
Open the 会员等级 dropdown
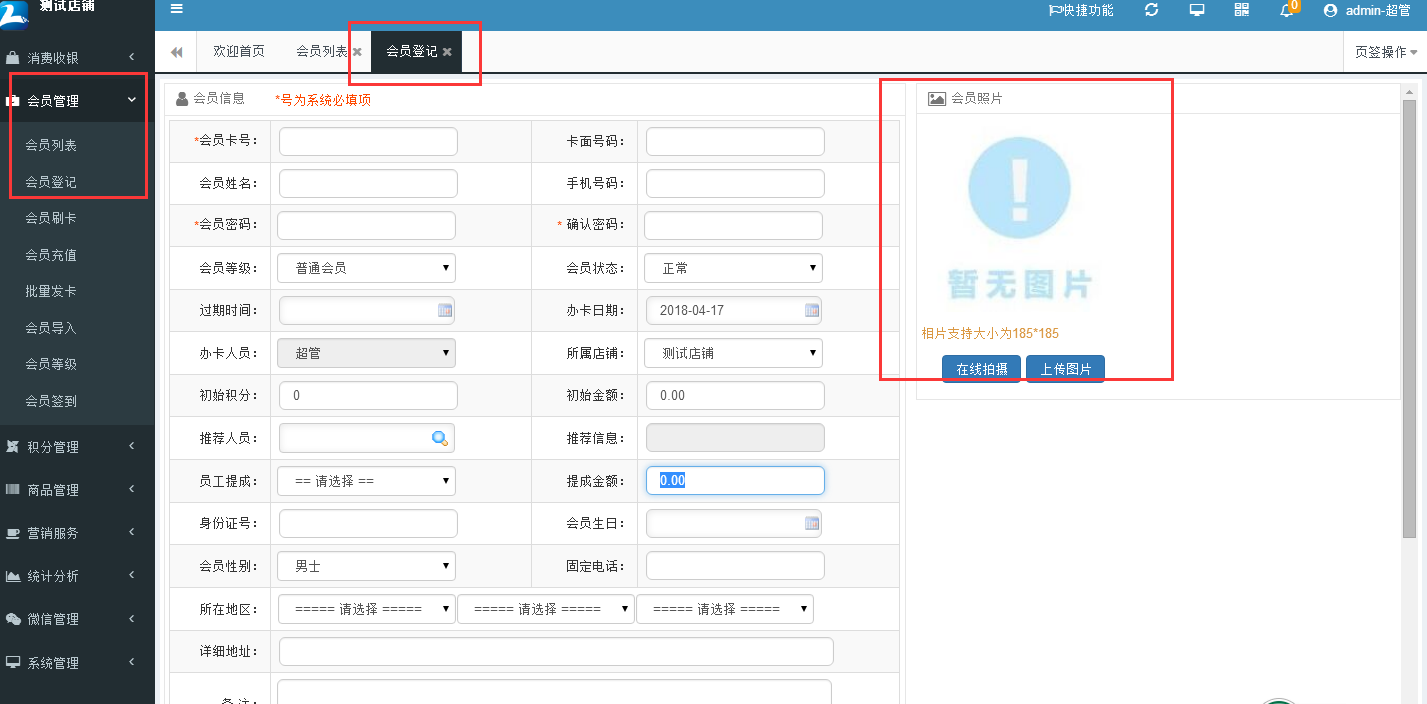coord(366,267)
